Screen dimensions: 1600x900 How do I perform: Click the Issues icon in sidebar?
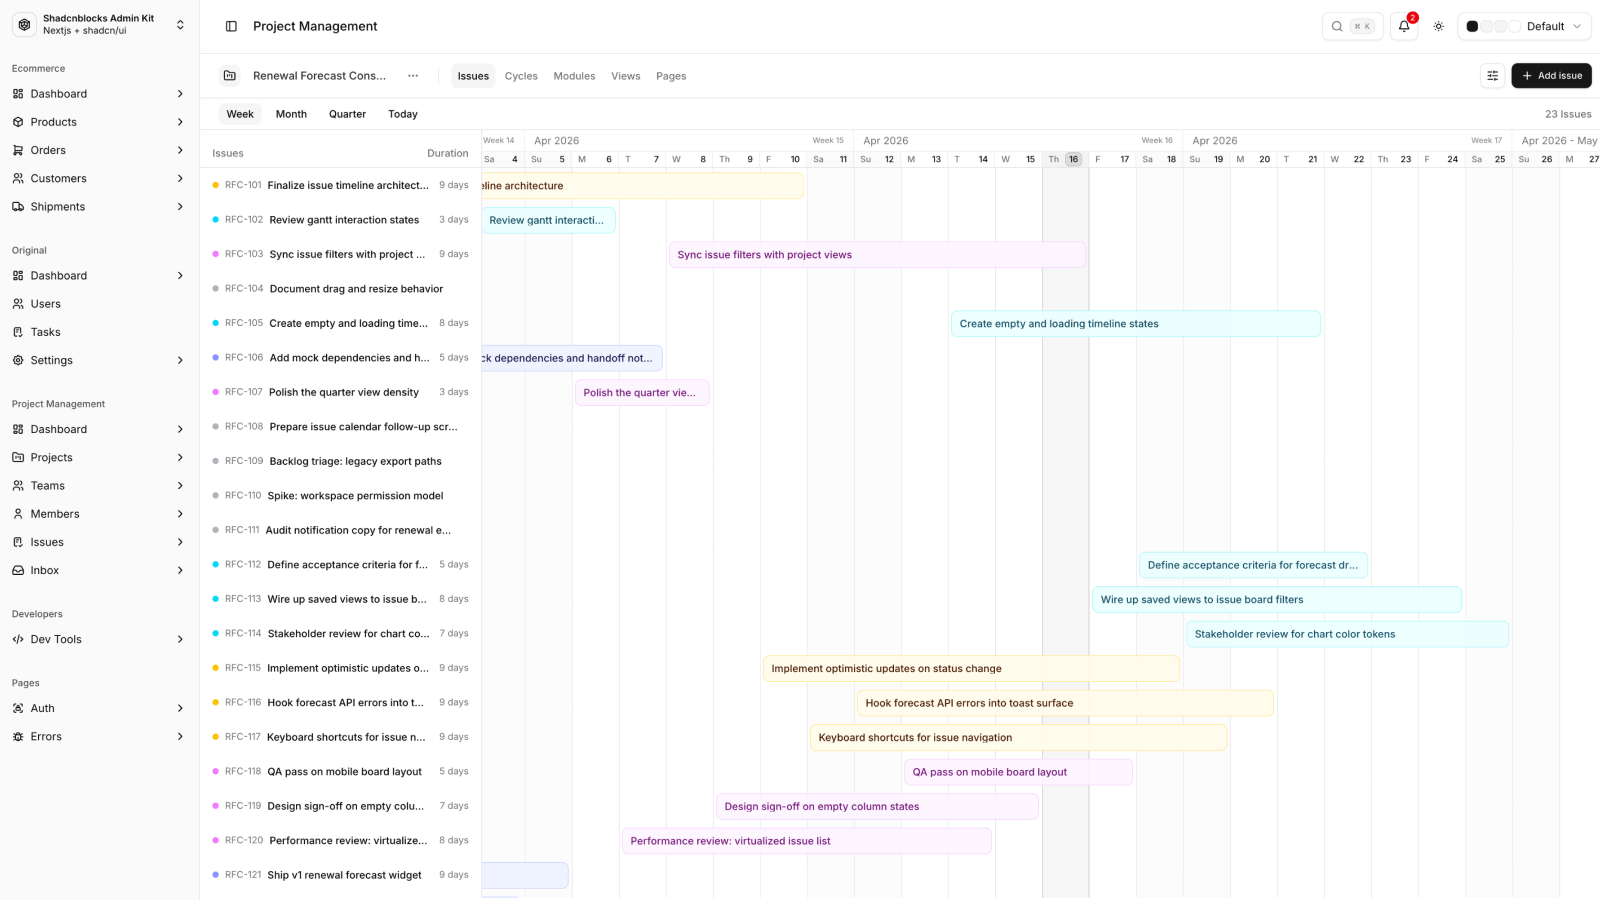pyautogui.click(x=18, y=542)
